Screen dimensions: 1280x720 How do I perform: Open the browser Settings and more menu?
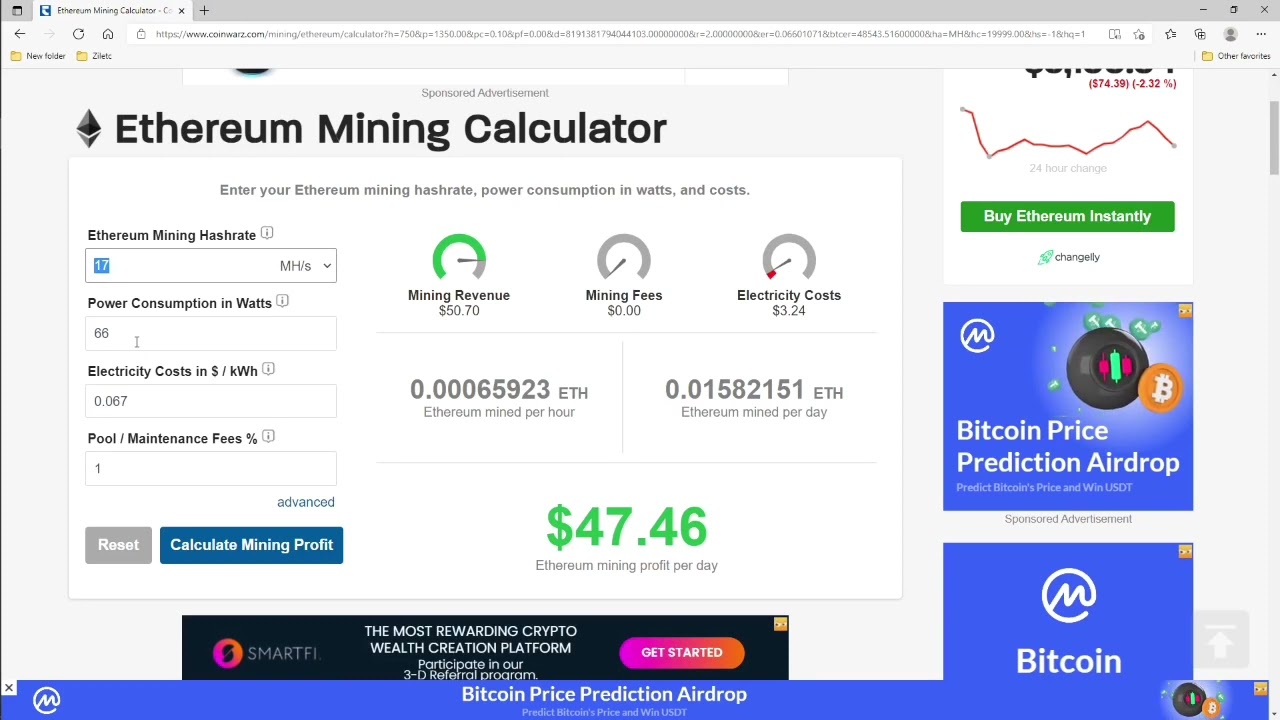point(1261,34)
